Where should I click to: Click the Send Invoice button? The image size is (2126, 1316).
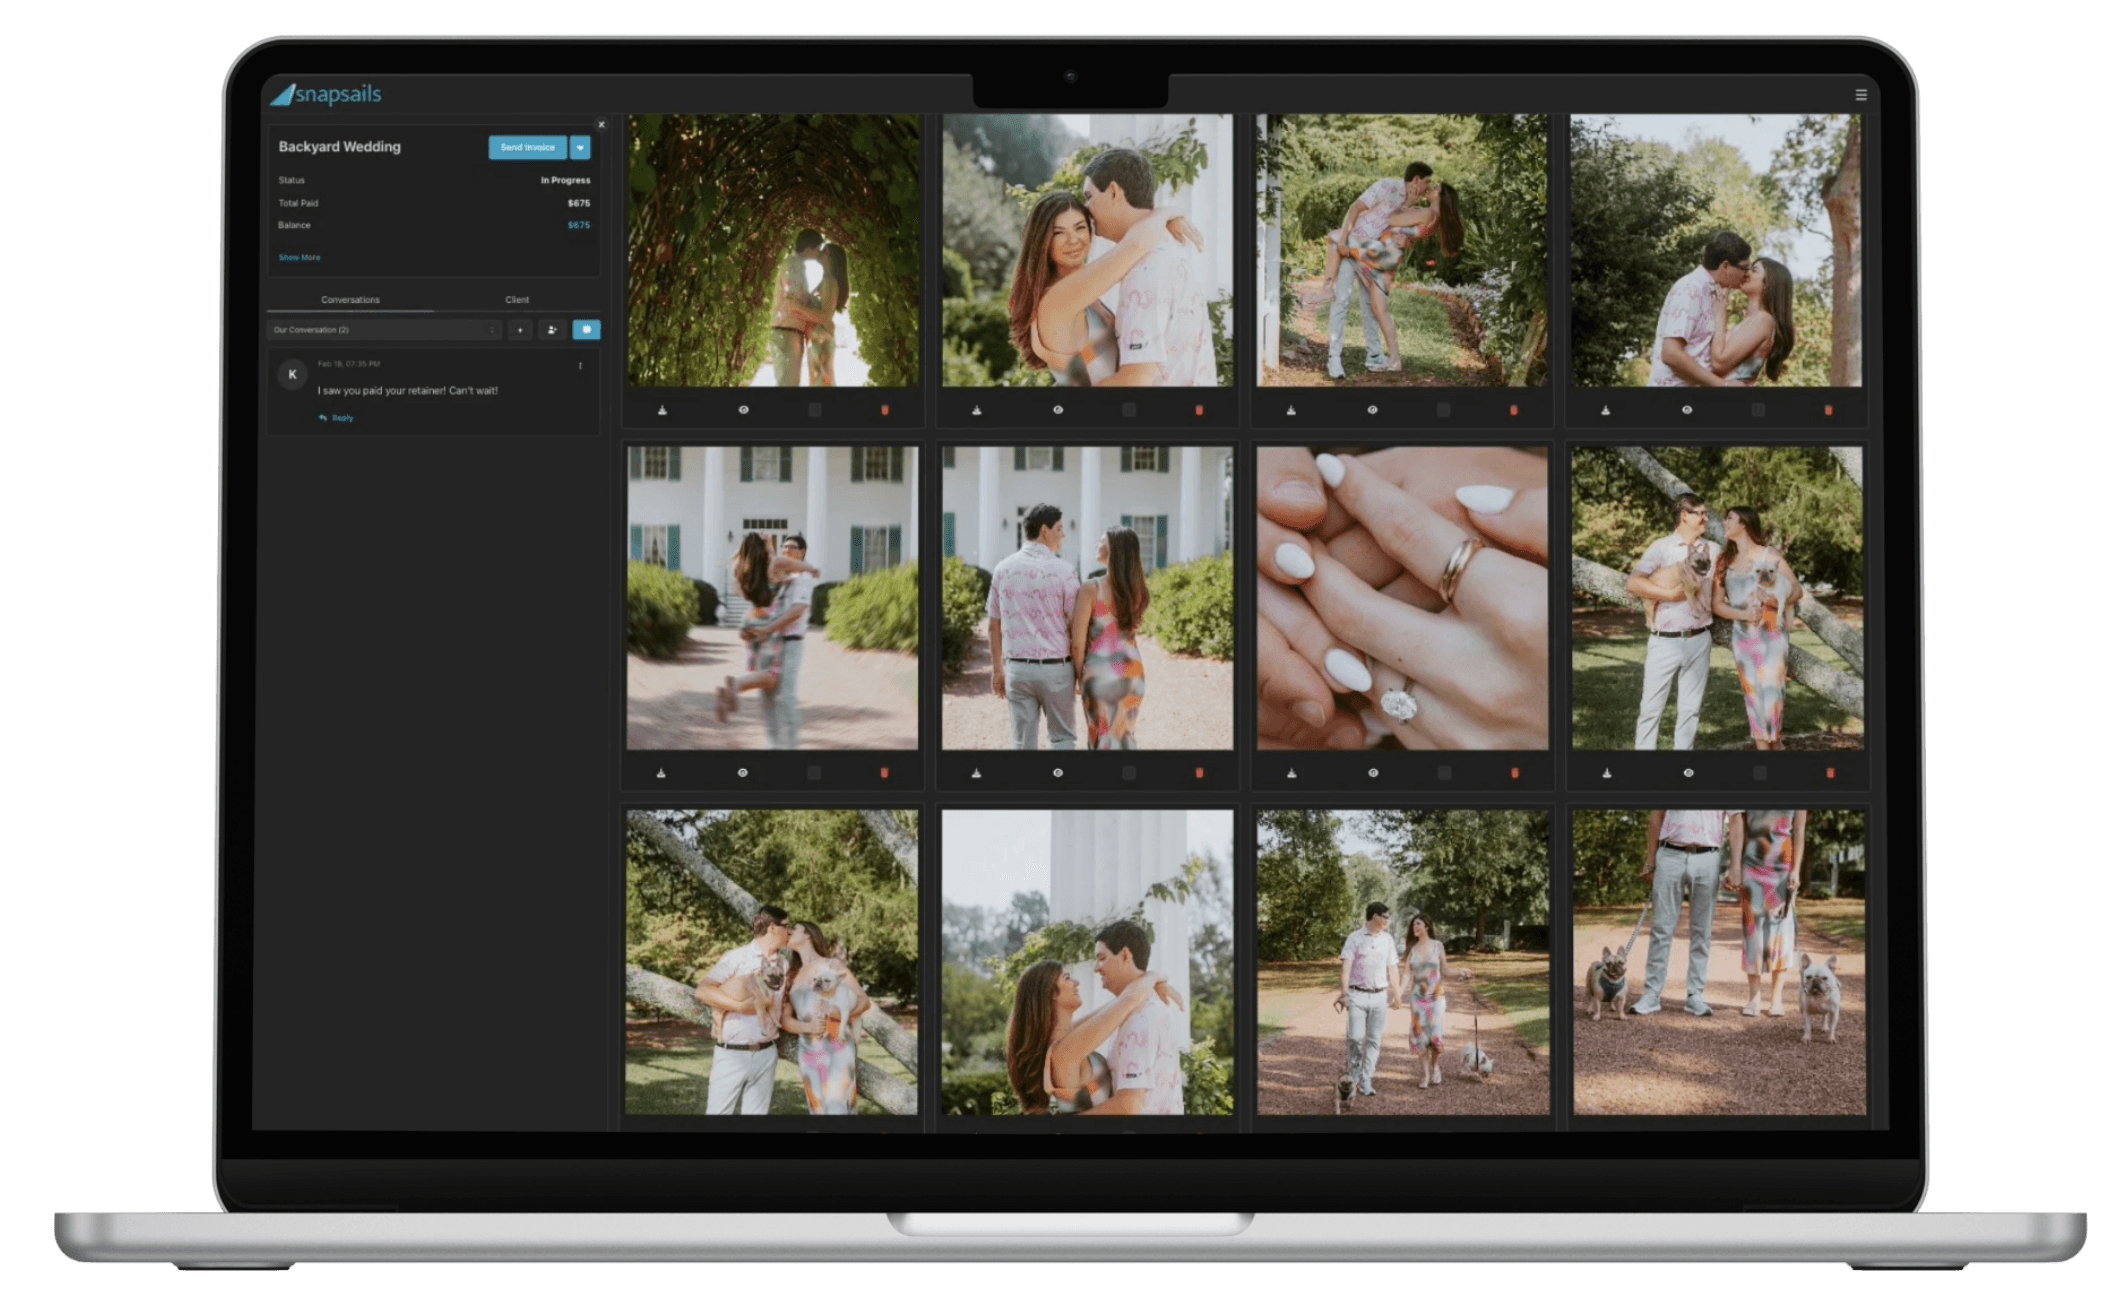[527, 148]
